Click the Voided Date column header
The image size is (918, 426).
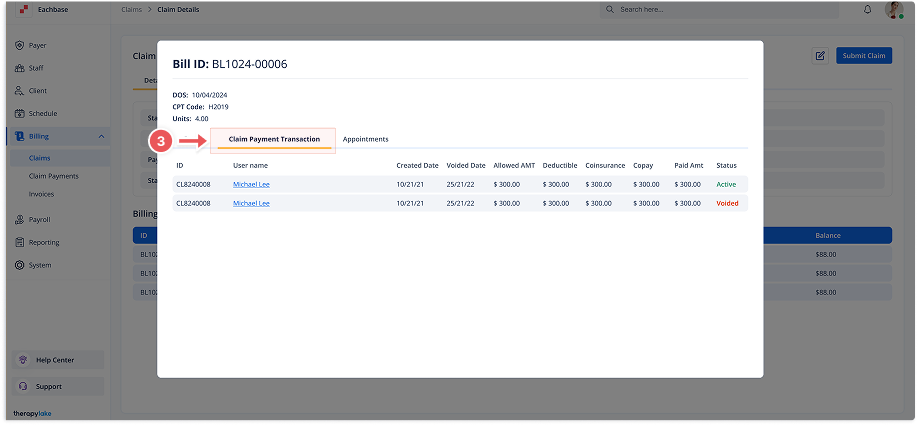pos(465,166)
